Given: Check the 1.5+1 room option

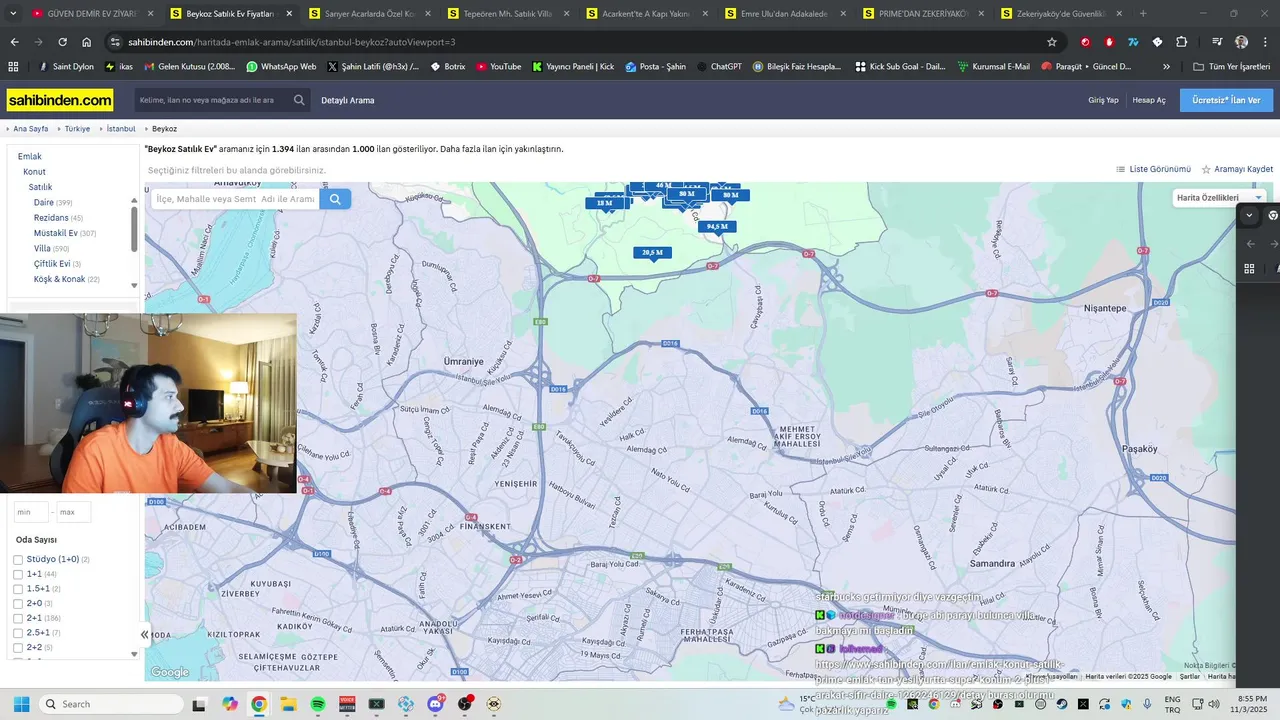Looking at the screenshot, I should 18,589.
